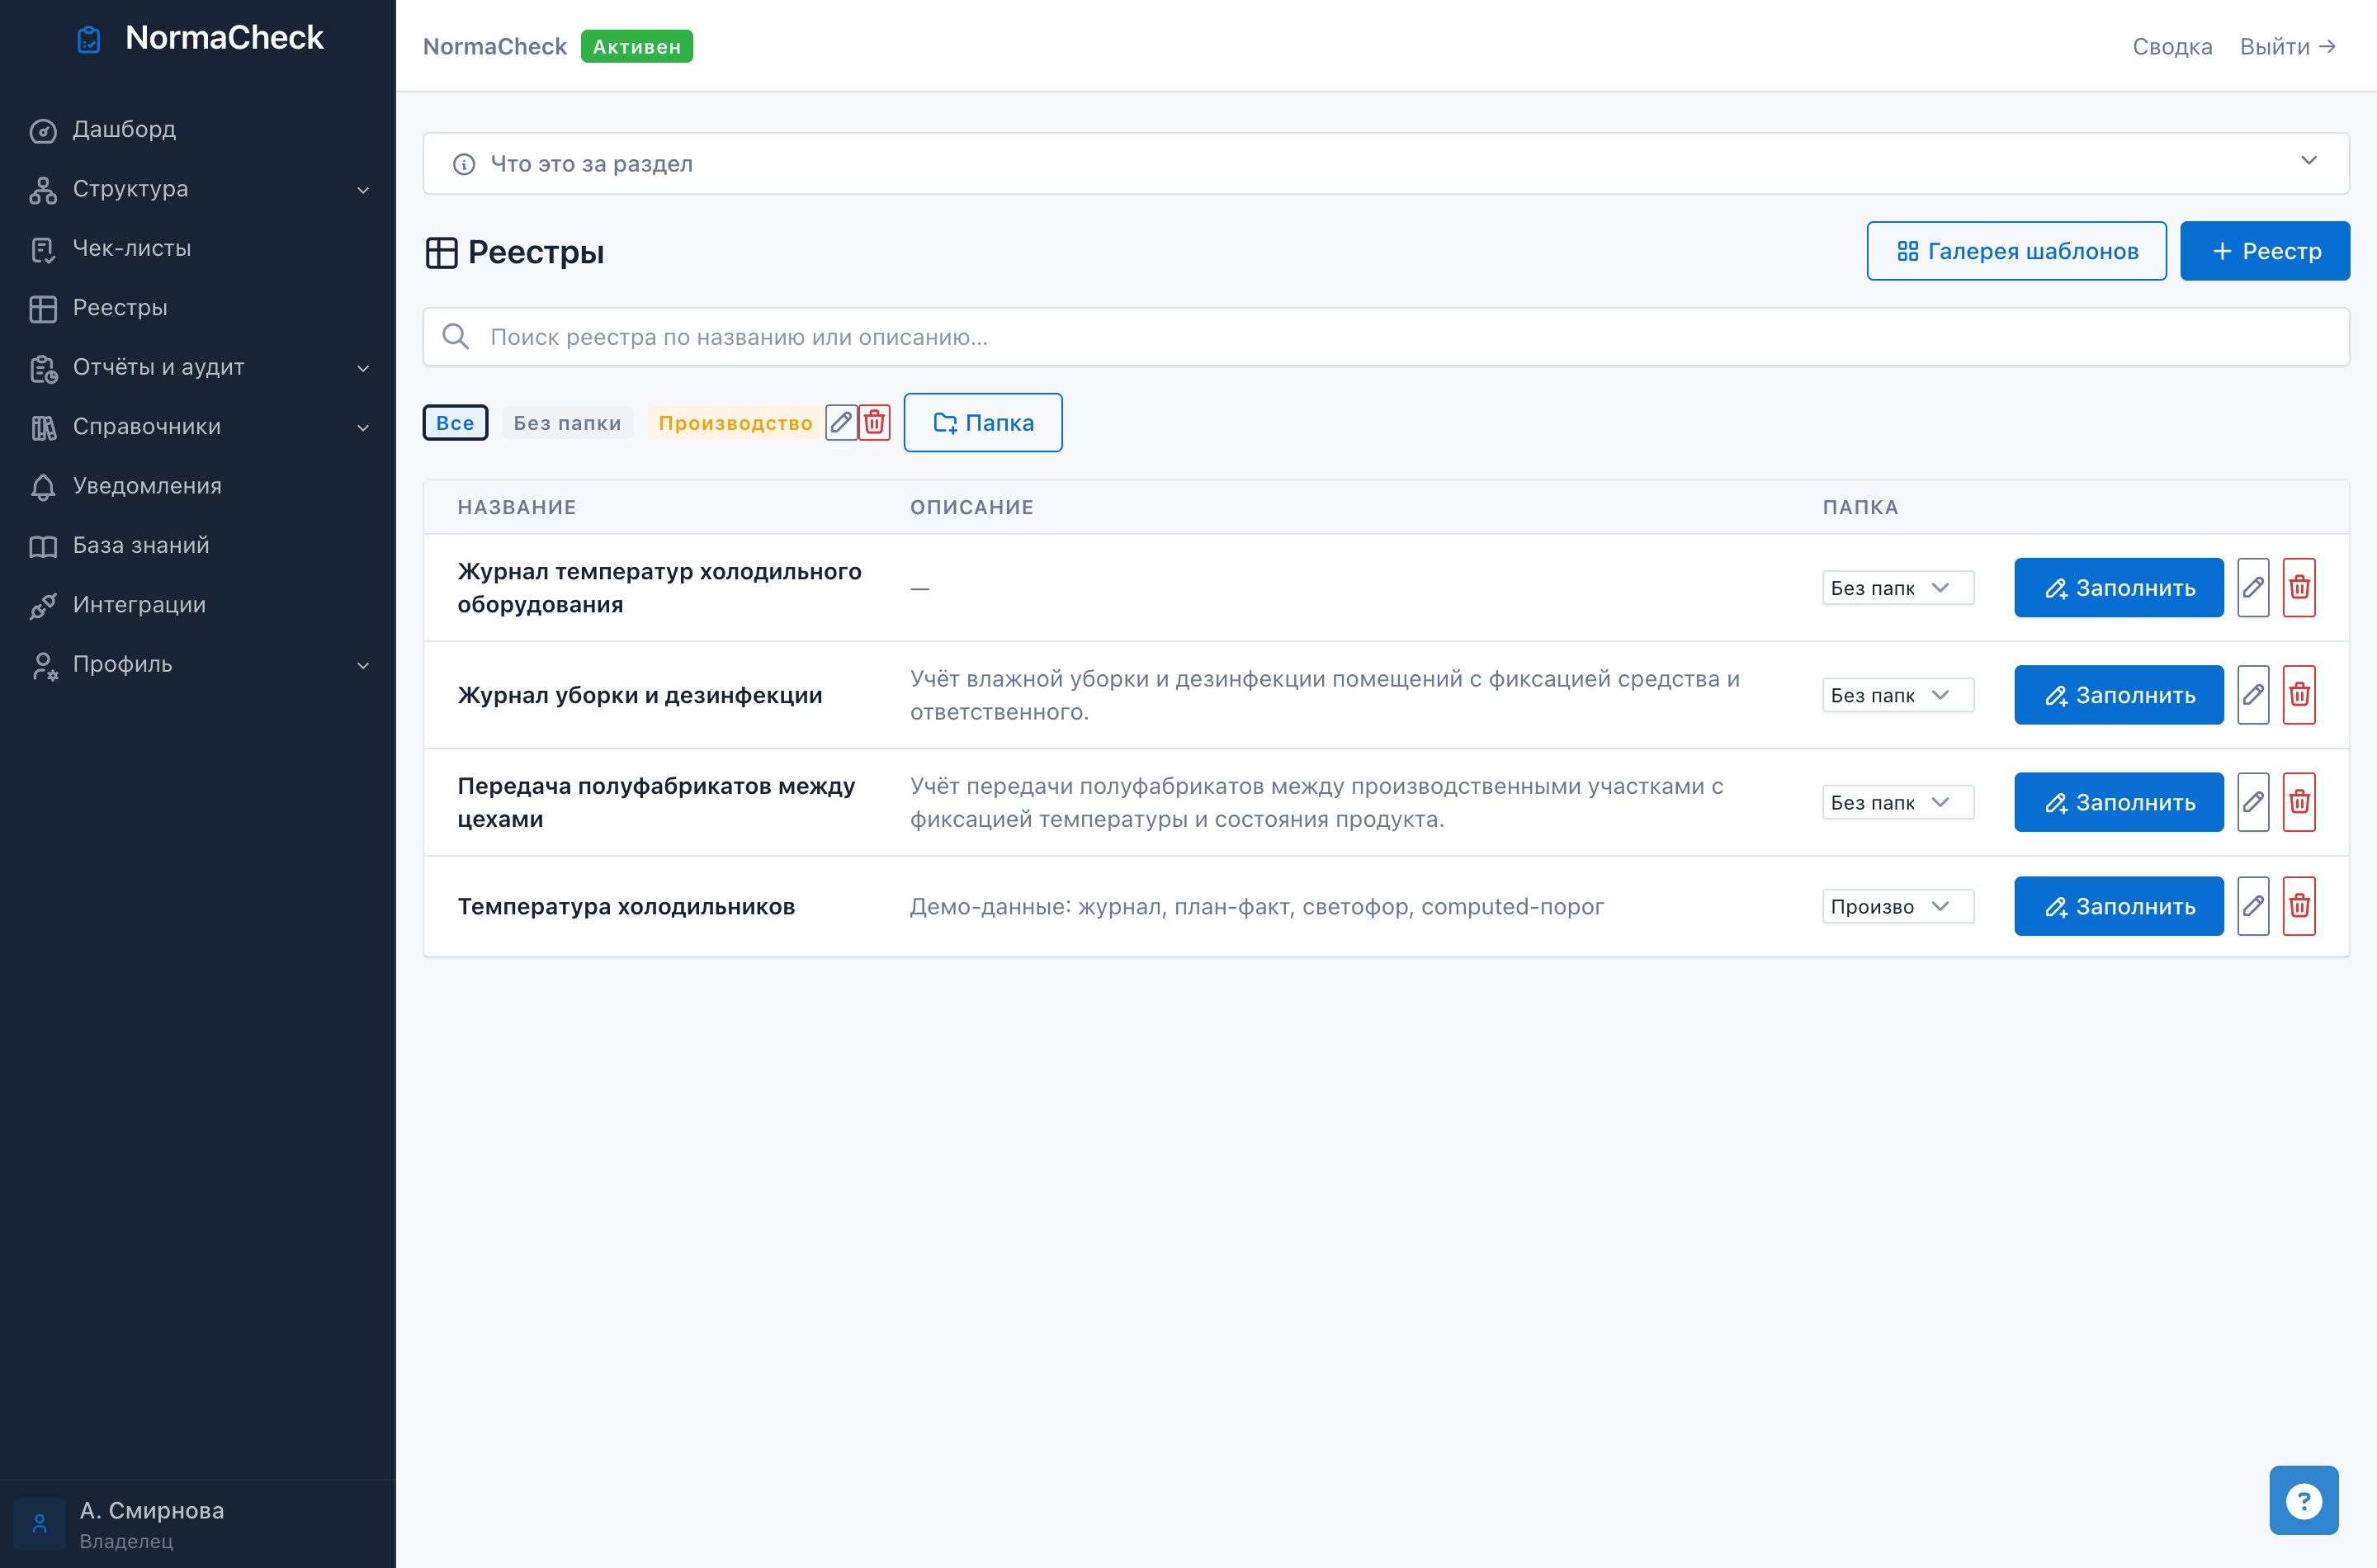
Task: Edit the Производство folder with pencil icon
Action: [x=841, y=422]
